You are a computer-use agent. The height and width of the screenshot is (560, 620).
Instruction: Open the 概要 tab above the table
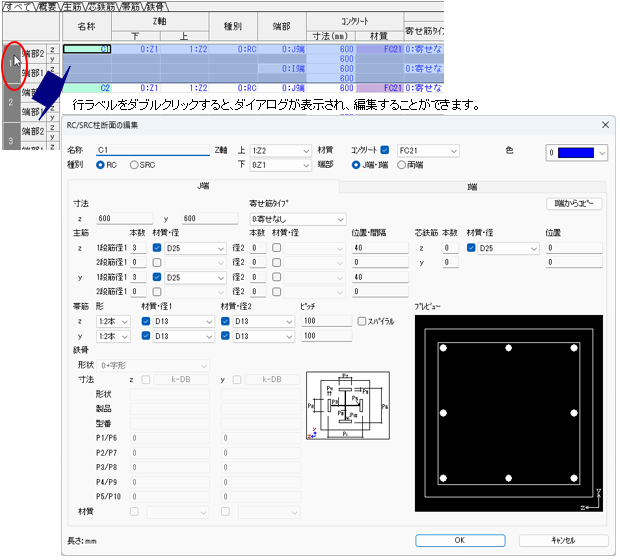[47, 7]
